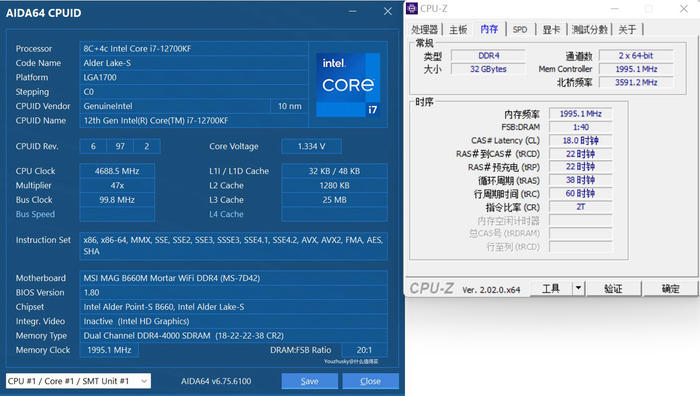Switch to the 主板 tab in CPU-Z
700x396 pixels.
click(458, 29)
